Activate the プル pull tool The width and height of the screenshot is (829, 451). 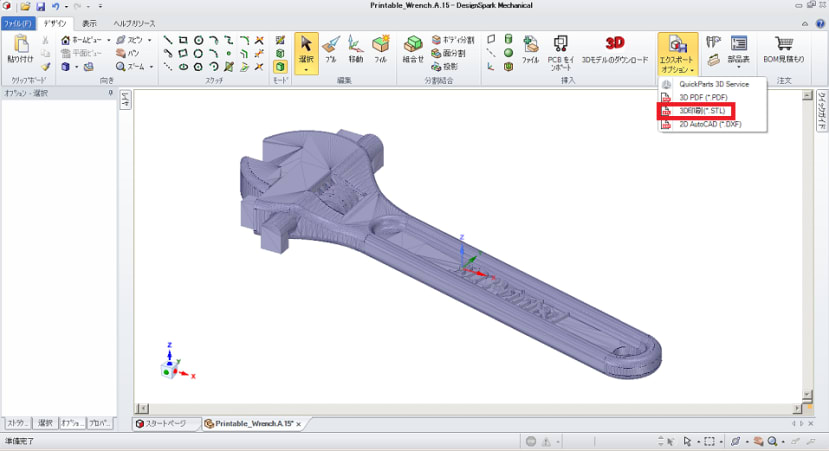pyautogui.click(x=331, y=49)
